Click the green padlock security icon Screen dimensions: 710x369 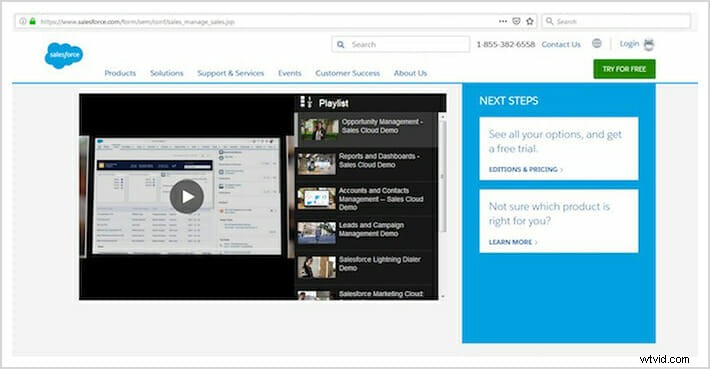click(x=33, y=21)
